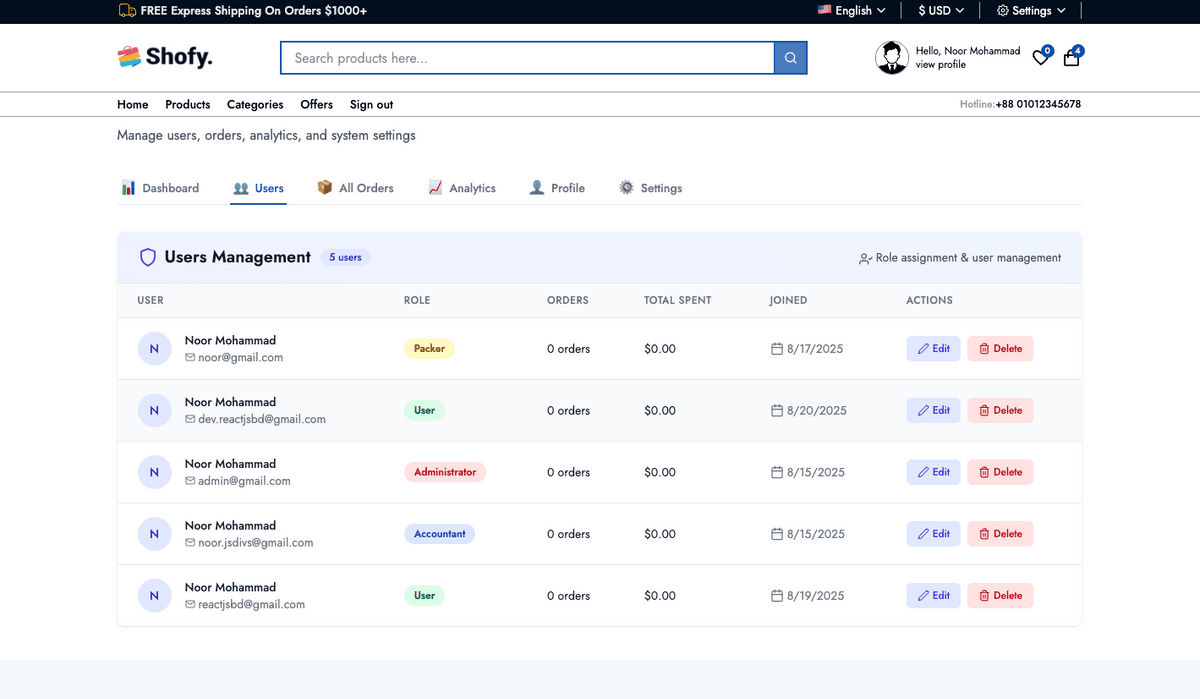Focus the product search field

pos(527,58)
